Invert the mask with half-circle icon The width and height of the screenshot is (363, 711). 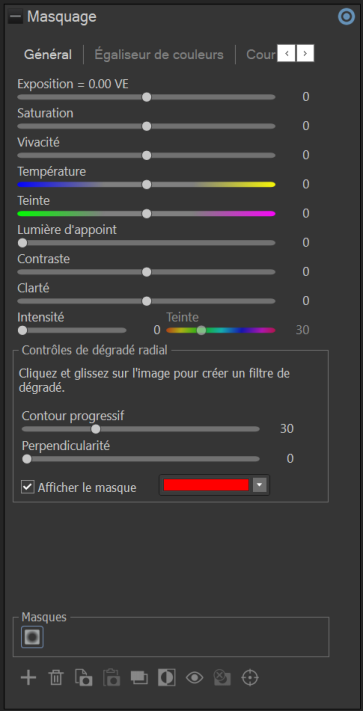click(167, 678)
